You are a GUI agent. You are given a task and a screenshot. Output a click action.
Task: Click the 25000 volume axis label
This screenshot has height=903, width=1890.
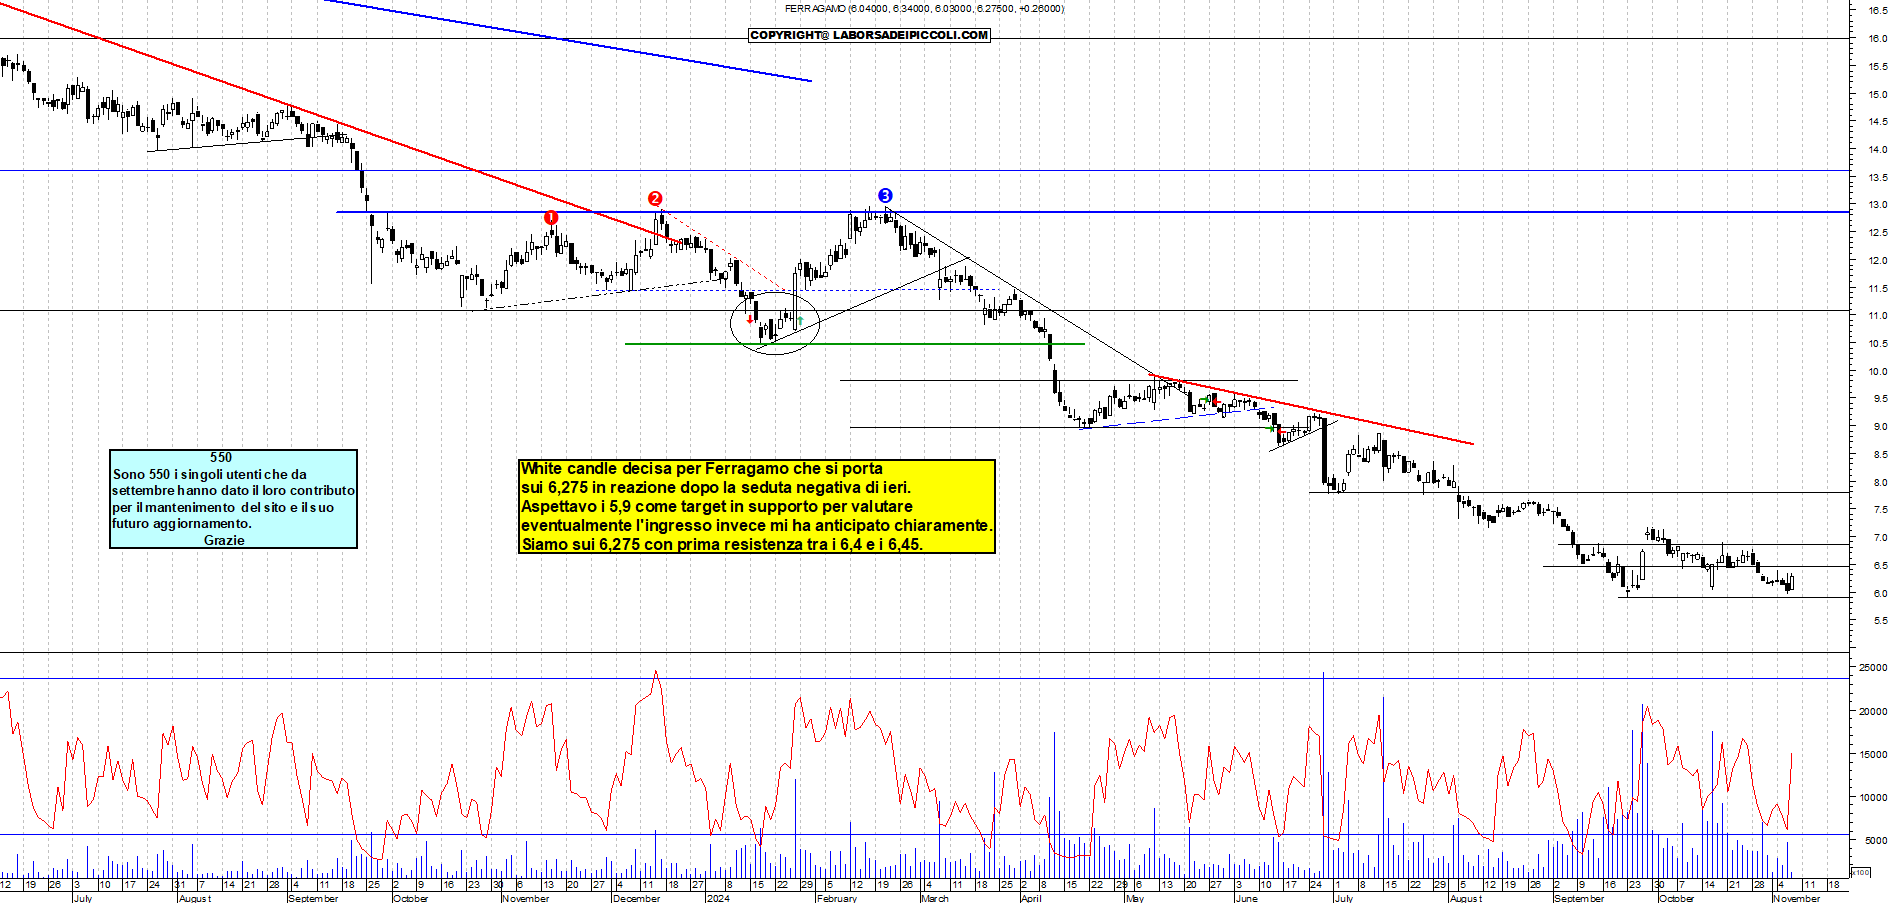click(1873, 668)
